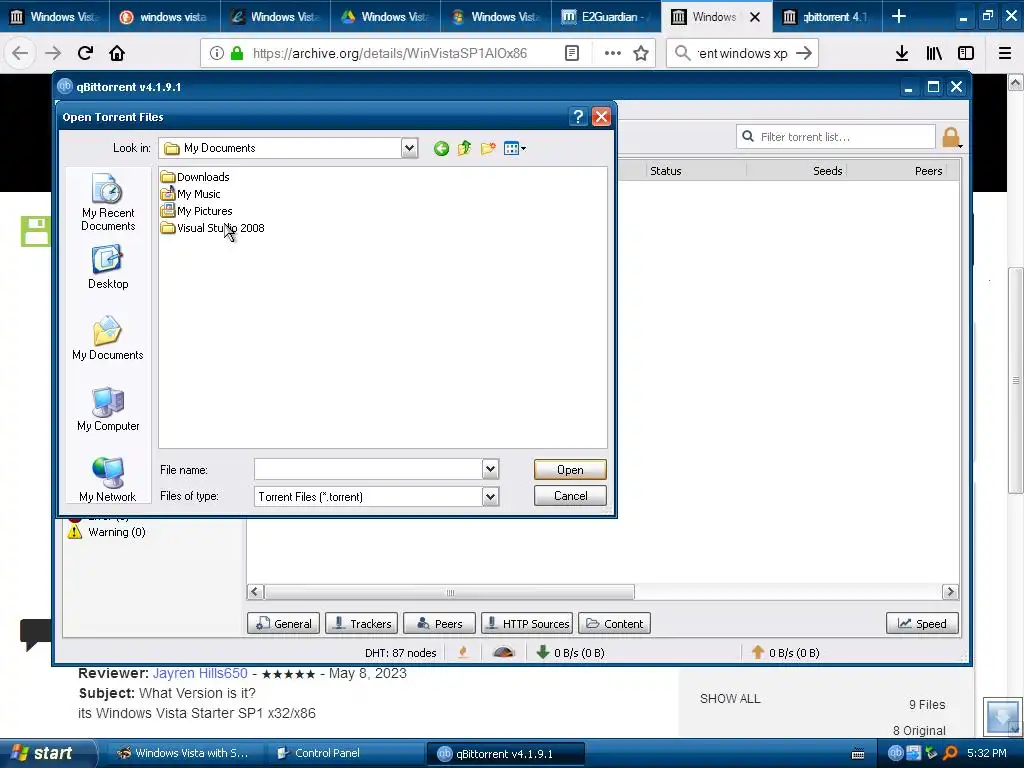
Task: Open the Firefox library icon
Action: (934, 54)
